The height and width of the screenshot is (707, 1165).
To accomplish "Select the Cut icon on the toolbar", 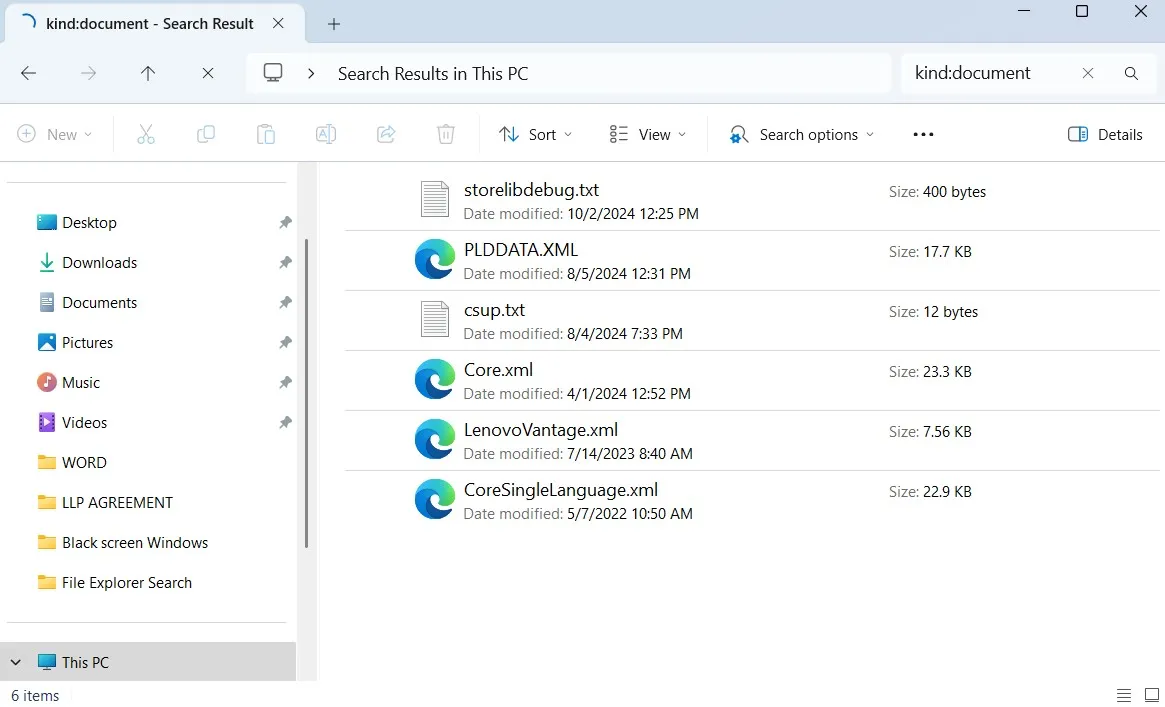I will pyautogui.click(x=146, y=133).
